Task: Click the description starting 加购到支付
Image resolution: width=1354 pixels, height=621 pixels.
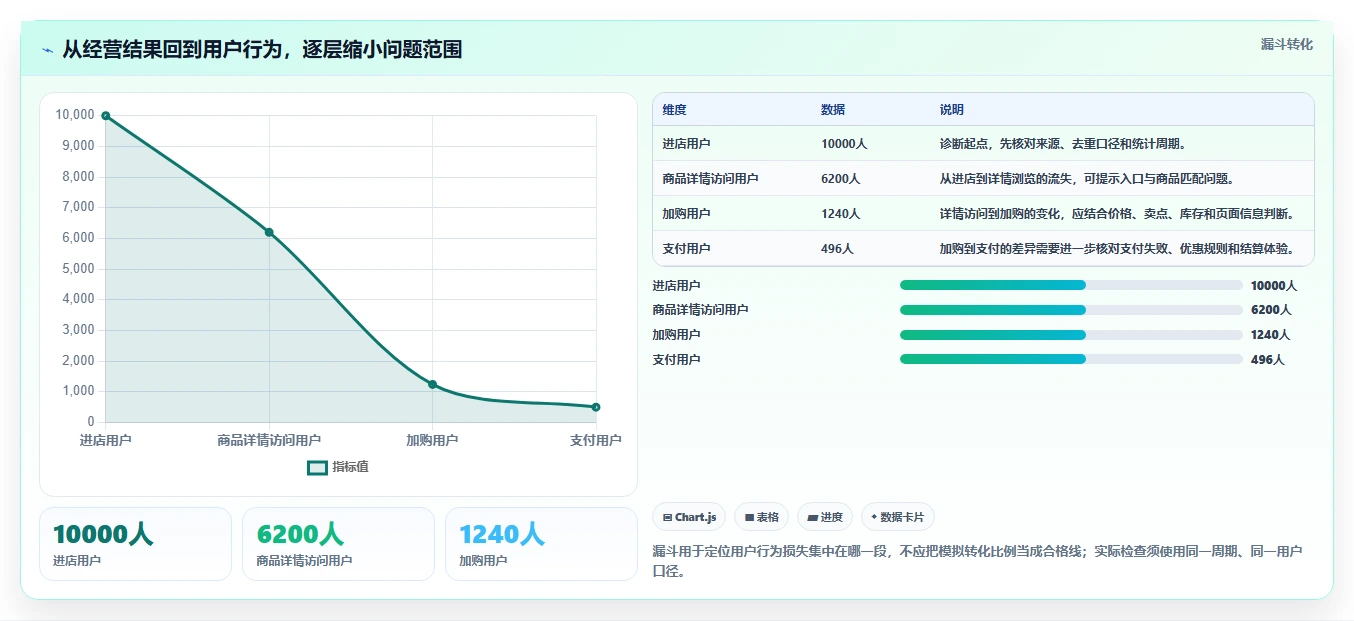Action: pyautogui.click(x=1118, y=249)
